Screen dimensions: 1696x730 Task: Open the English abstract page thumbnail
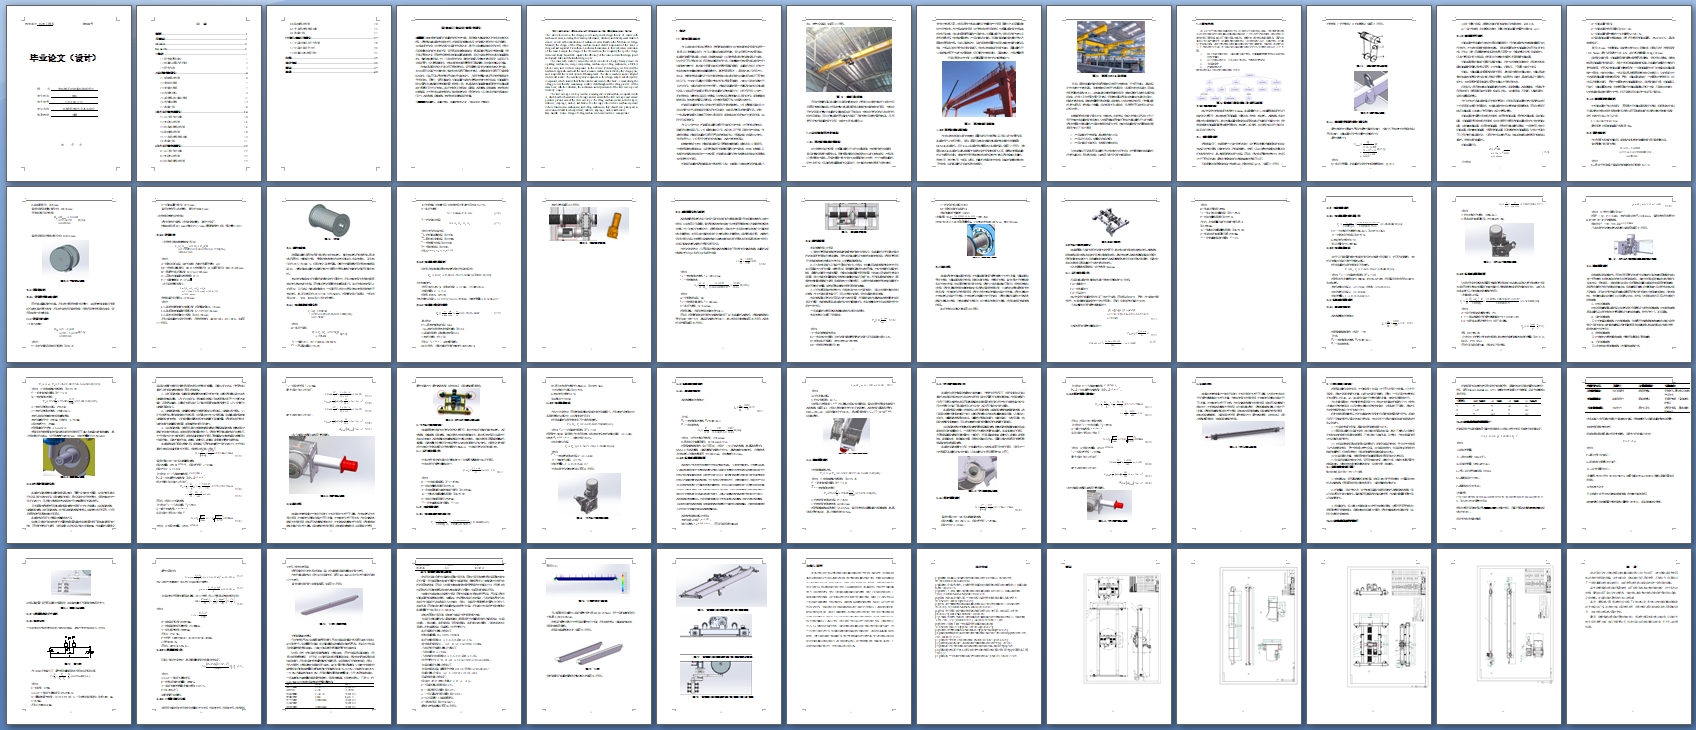pos(588,93)
